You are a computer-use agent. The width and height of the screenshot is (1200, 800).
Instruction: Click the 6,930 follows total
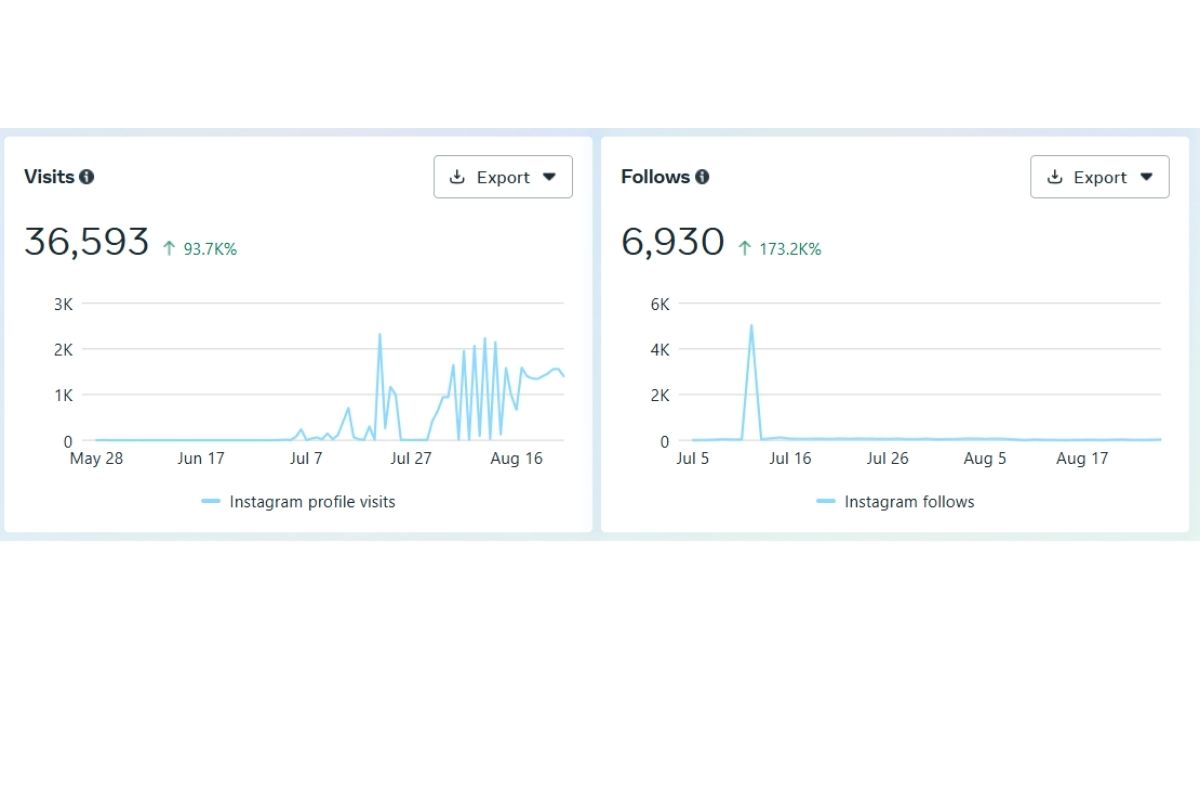672,243
